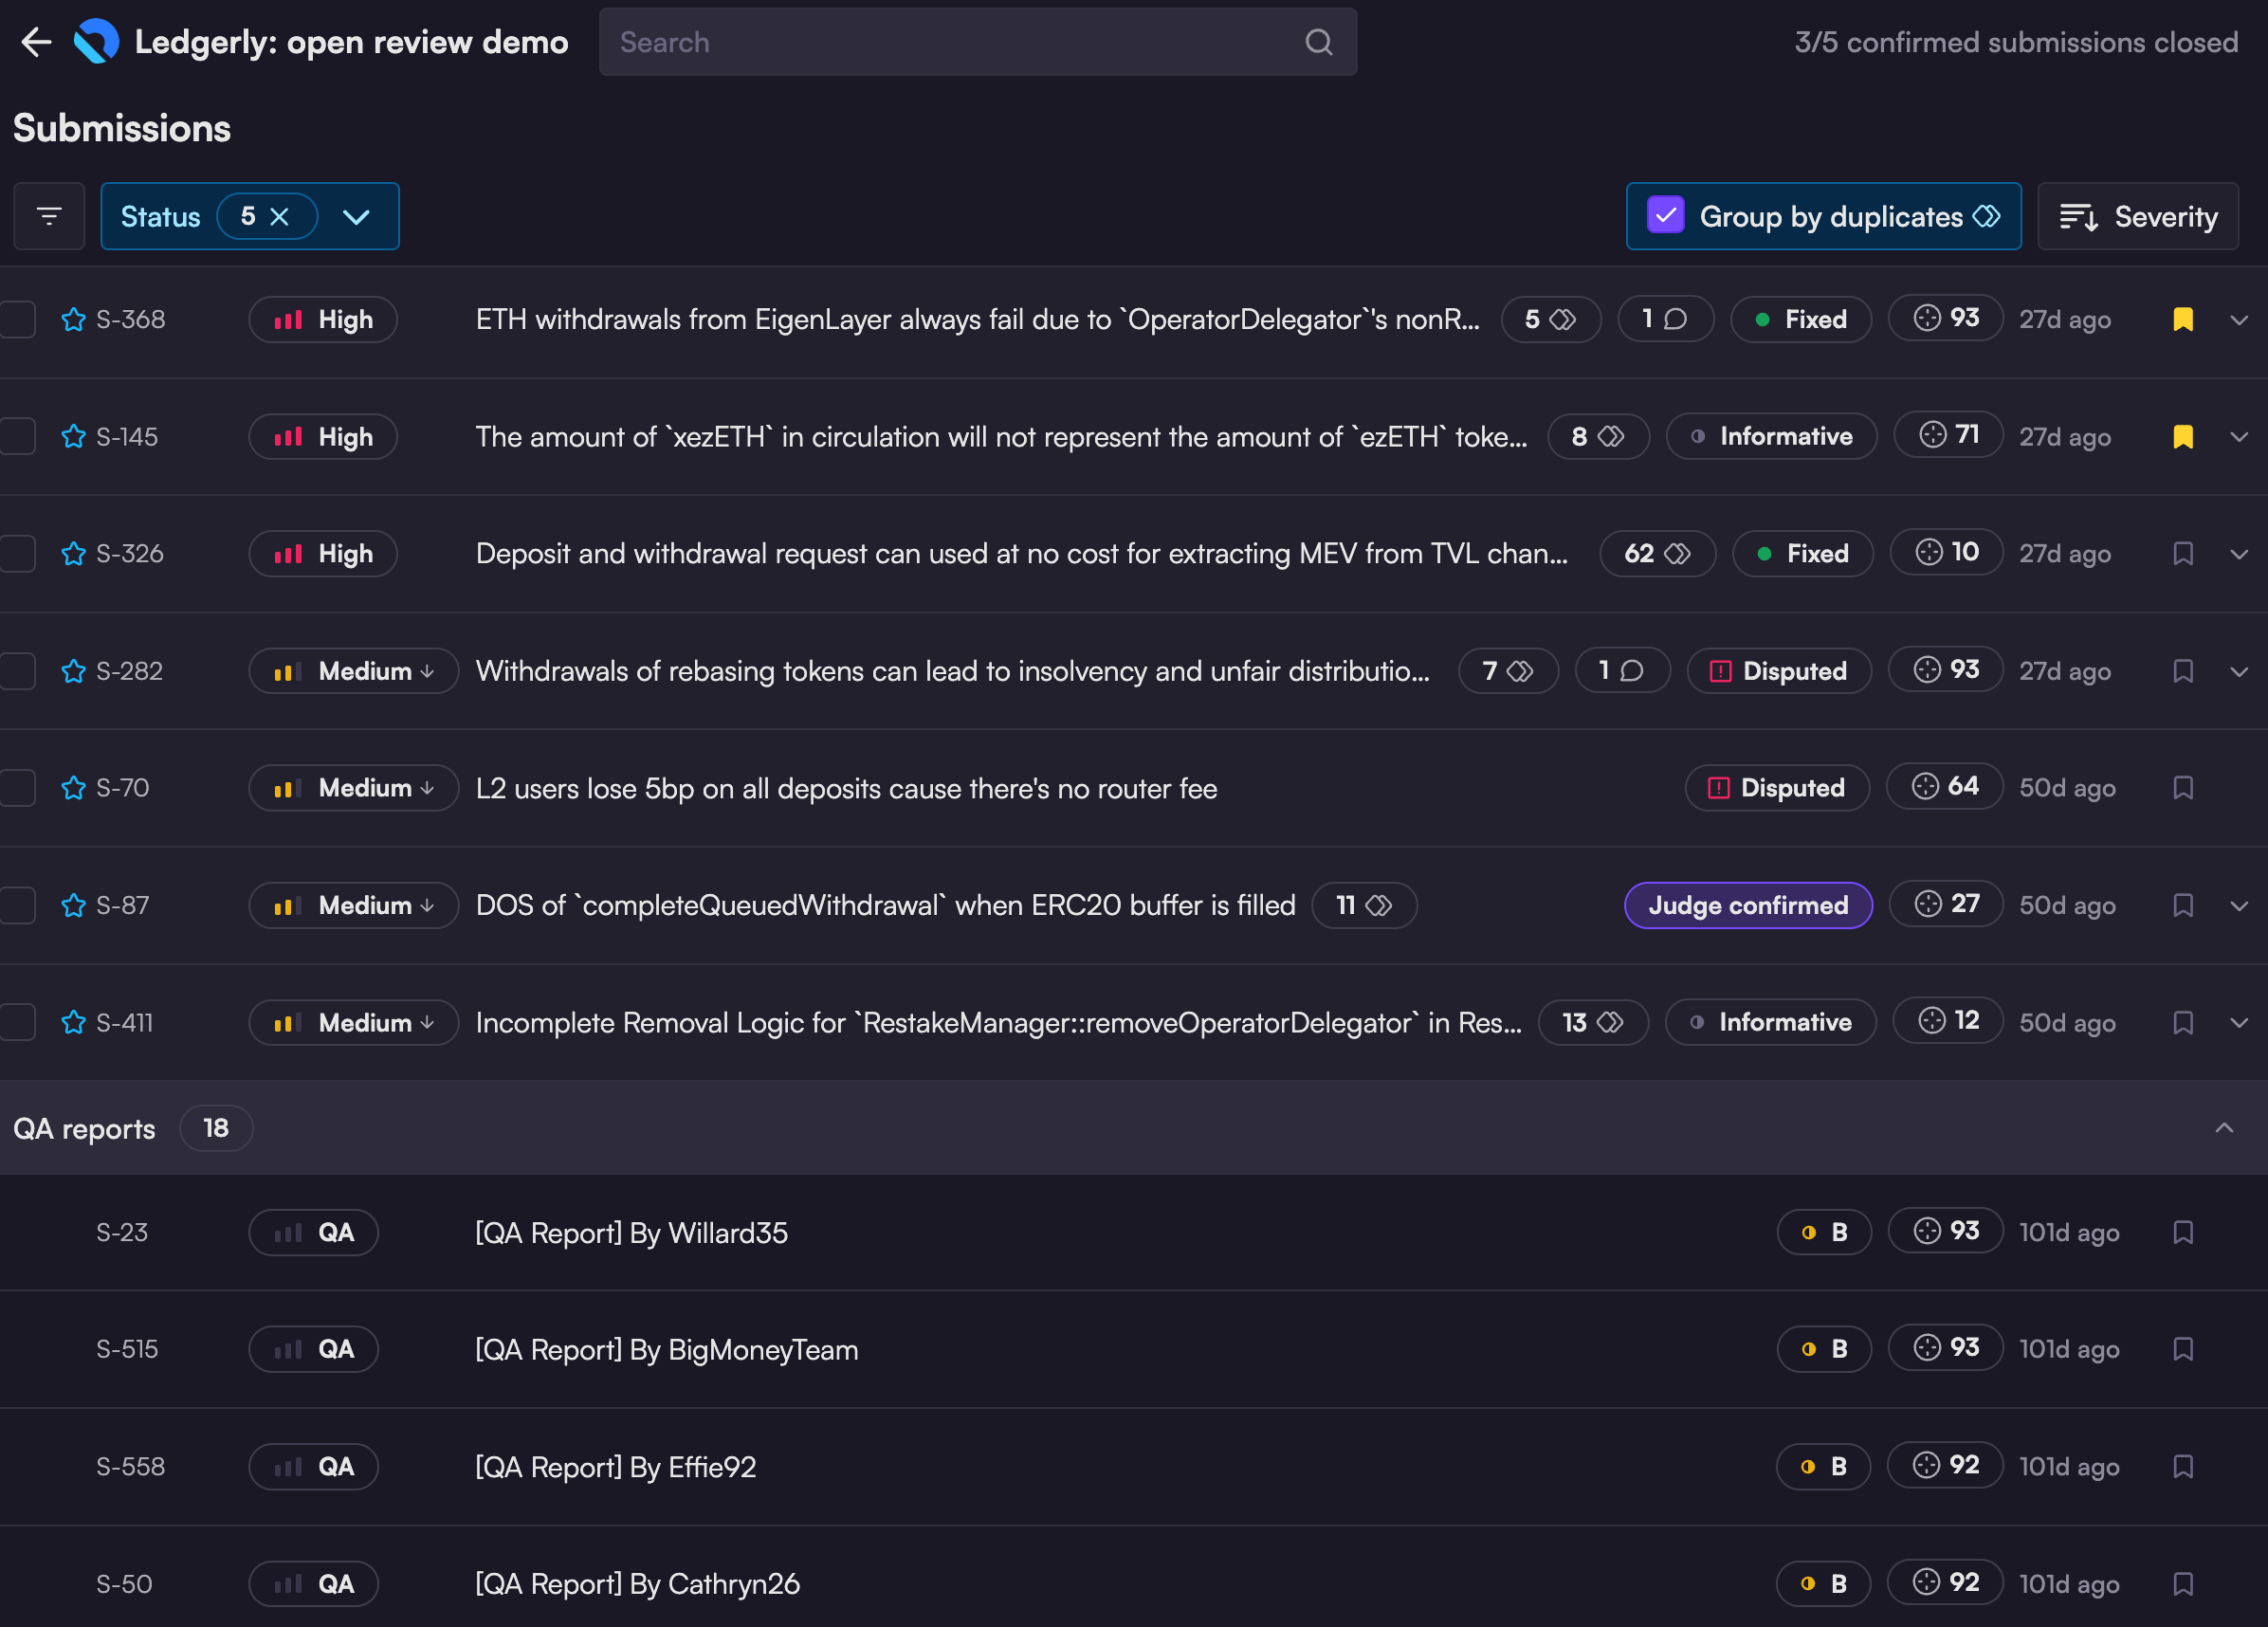Screen dimensions: 2268x1627
Task: Bookmark the QA report by Willard35
Action: (x=2182, y=1232)
